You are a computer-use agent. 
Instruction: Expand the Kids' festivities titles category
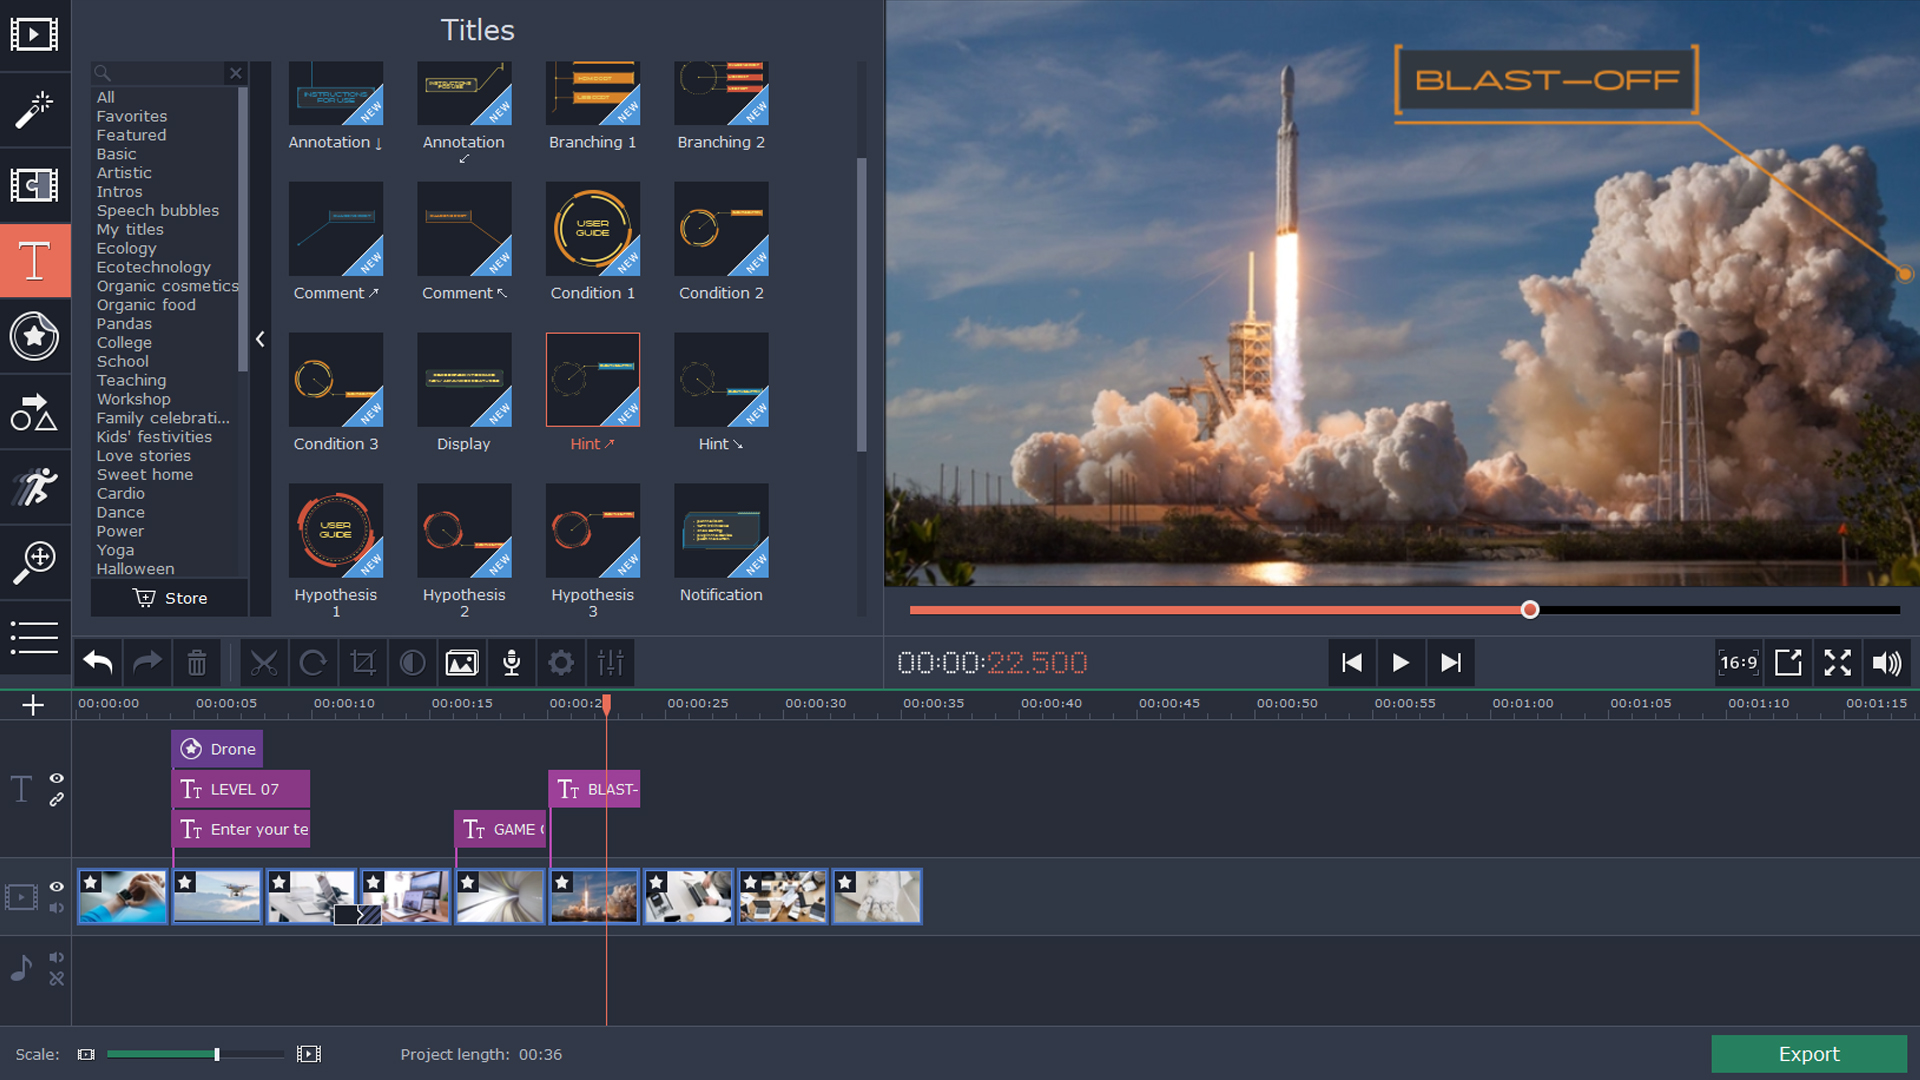pyautogui.click(x=154, y=436)
